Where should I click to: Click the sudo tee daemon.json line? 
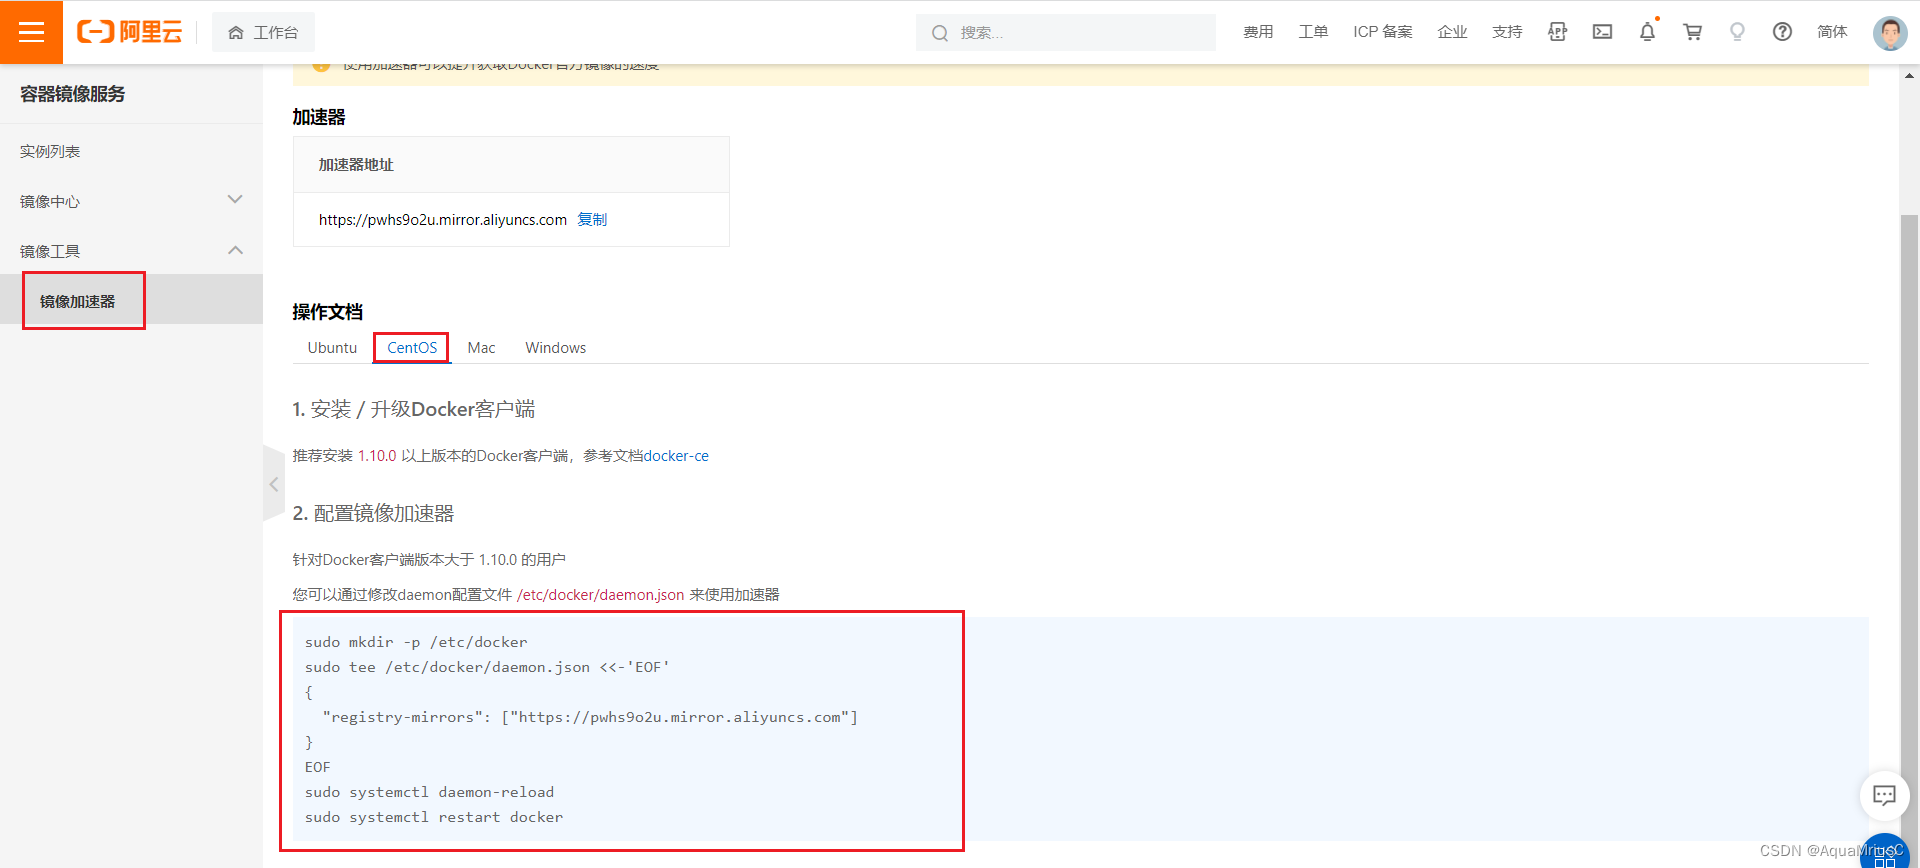coord(487,667)
